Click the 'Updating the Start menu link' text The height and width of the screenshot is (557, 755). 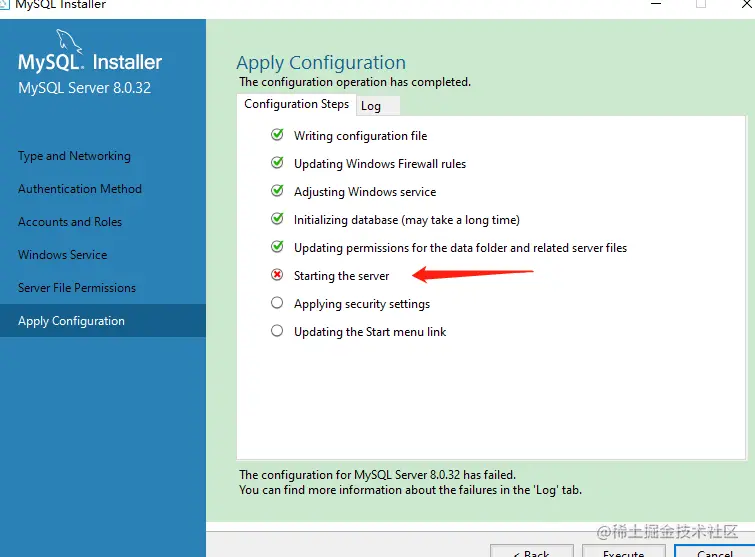point(370,332)
